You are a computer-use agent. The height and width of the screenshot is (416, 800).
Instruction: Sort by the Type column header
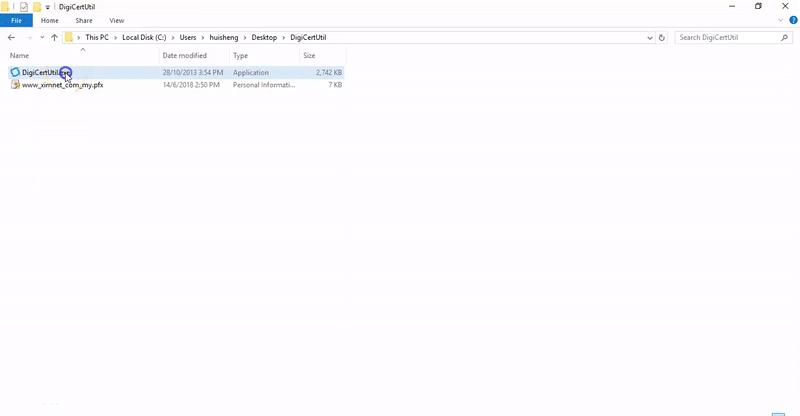pos(240,56)
